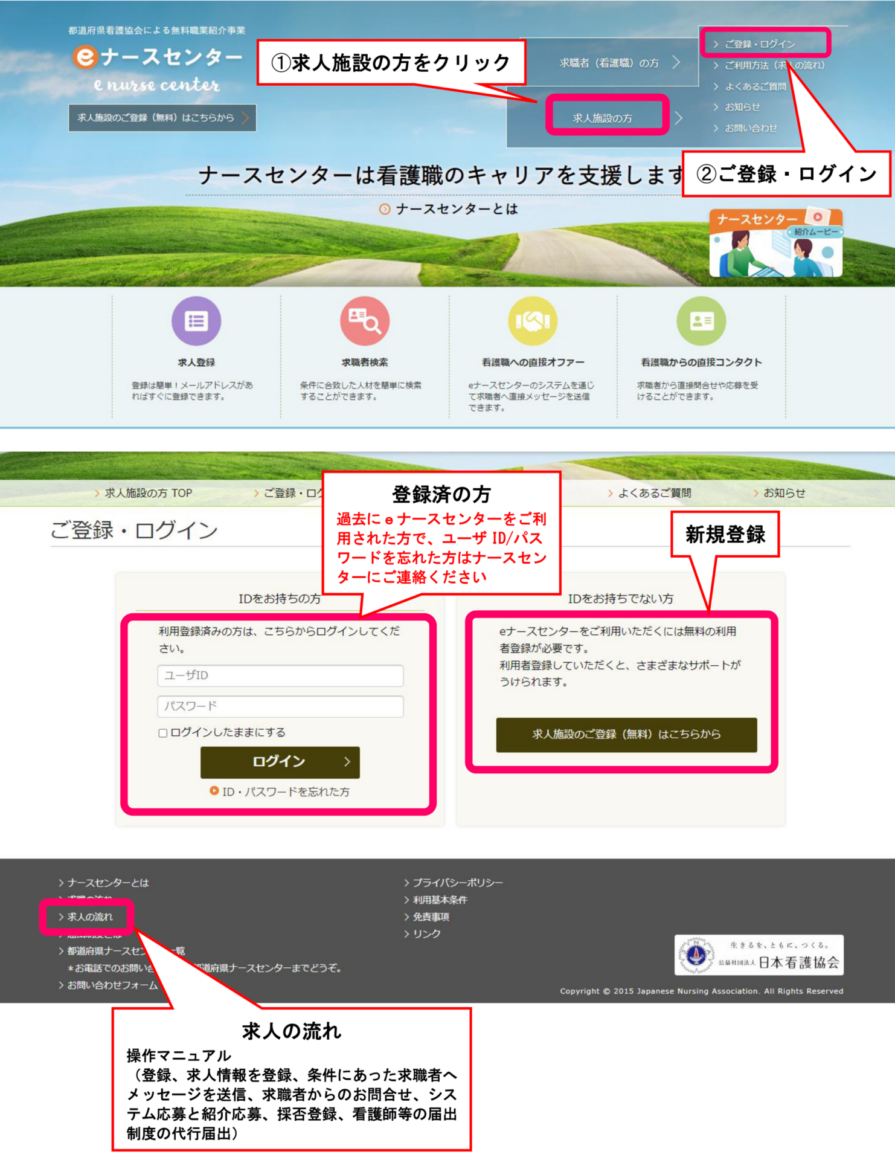Viewport: 895px width, 1160px height.
Task: Click the purple 求人登録 list icon
Action: pyautogui.click(x=196, y=320)
